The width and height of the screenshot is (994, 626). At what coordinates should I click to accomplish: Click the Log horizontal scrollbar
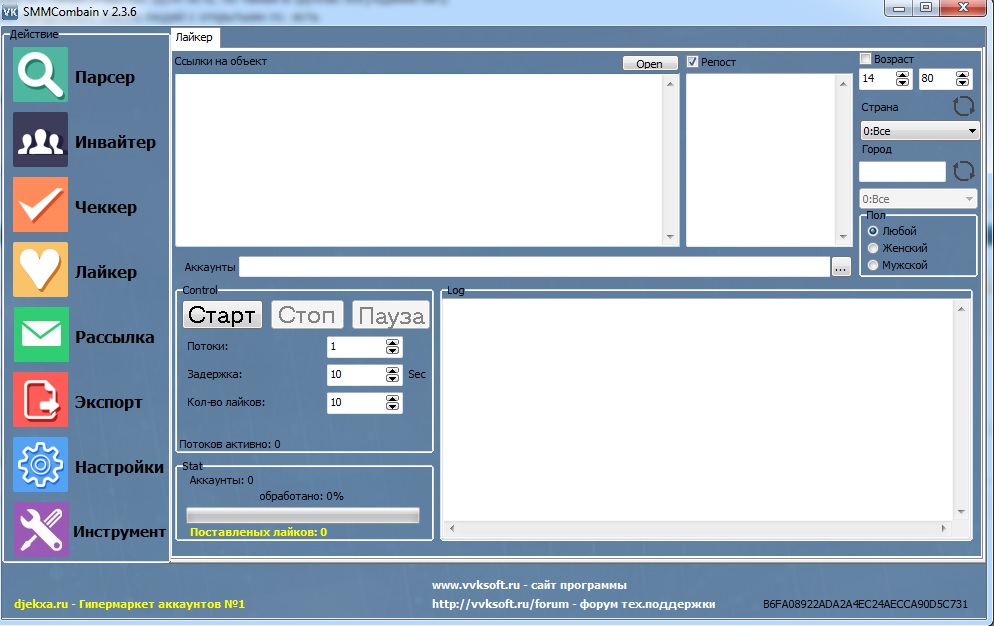click(697, 528)
